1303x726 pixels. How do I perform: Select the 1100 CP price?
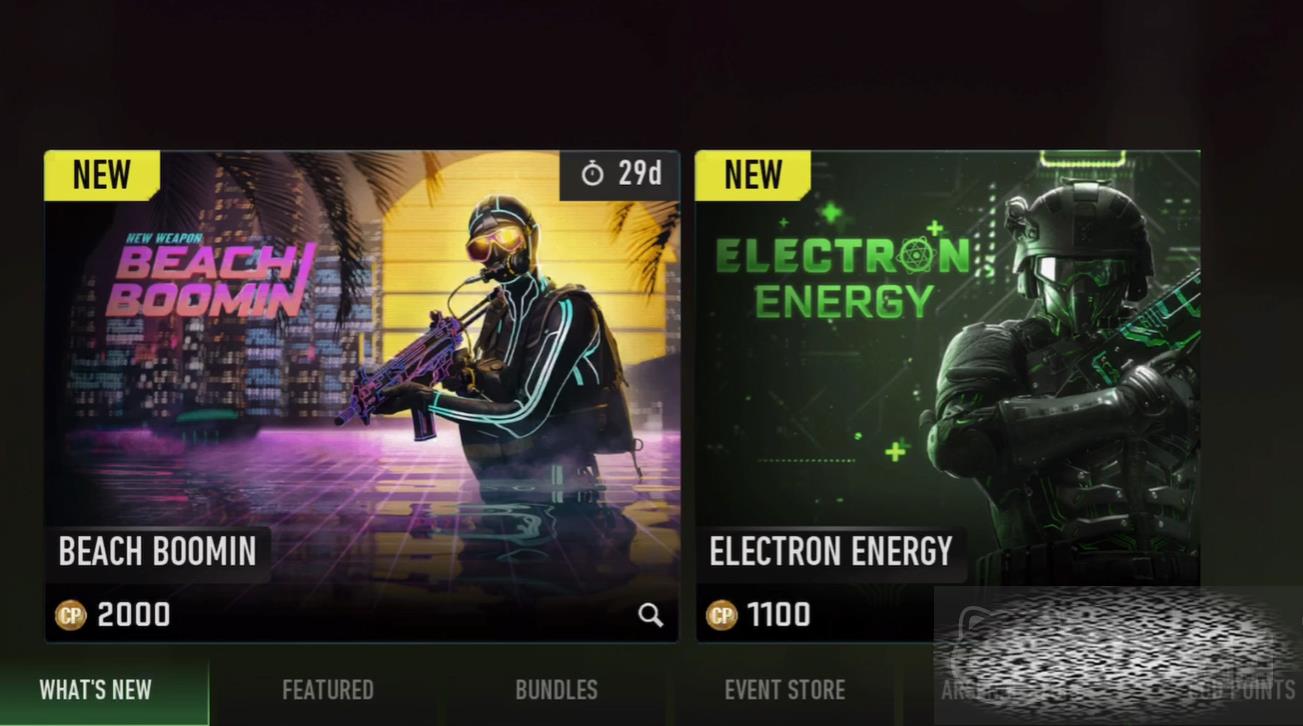point(779,615)
